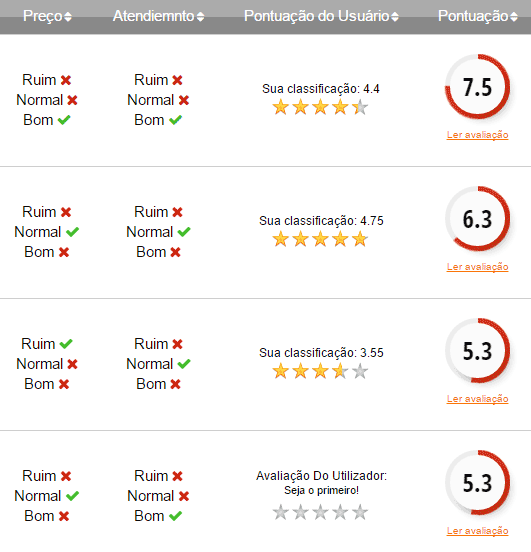
Task: Click the green check next to Bom in first Preço row
Action: [x=64, y=120]
